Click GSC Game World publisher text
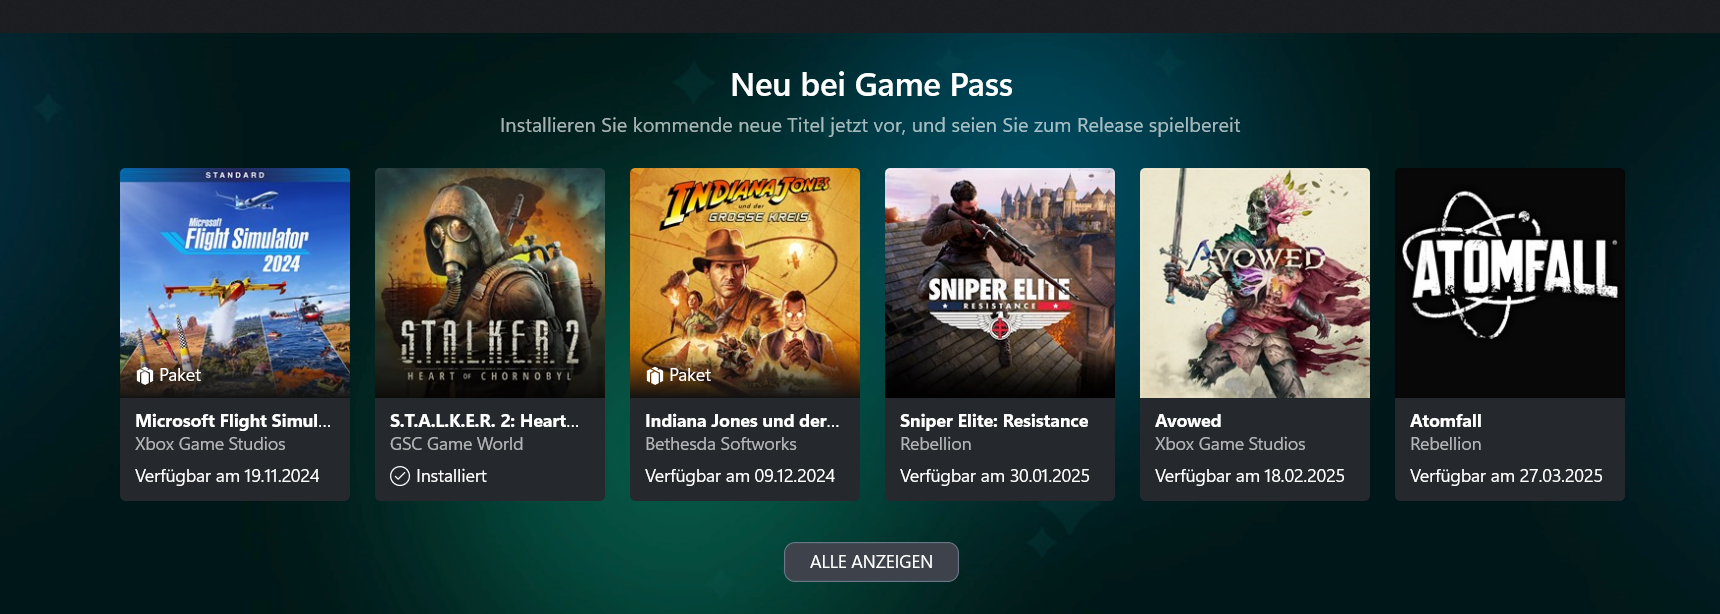The image size is (1720, 614). (x=456, y=444)
